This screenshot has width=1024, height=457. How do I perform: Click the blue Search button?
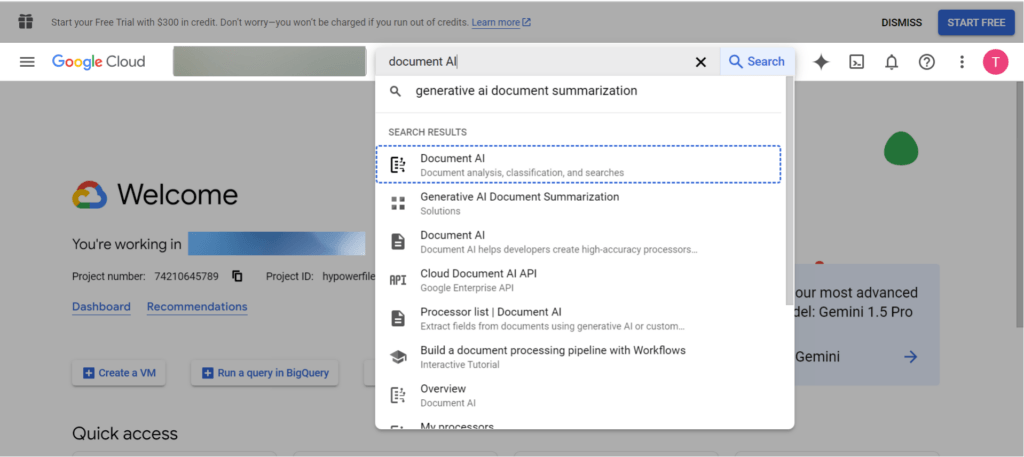[x=757, y=62]
